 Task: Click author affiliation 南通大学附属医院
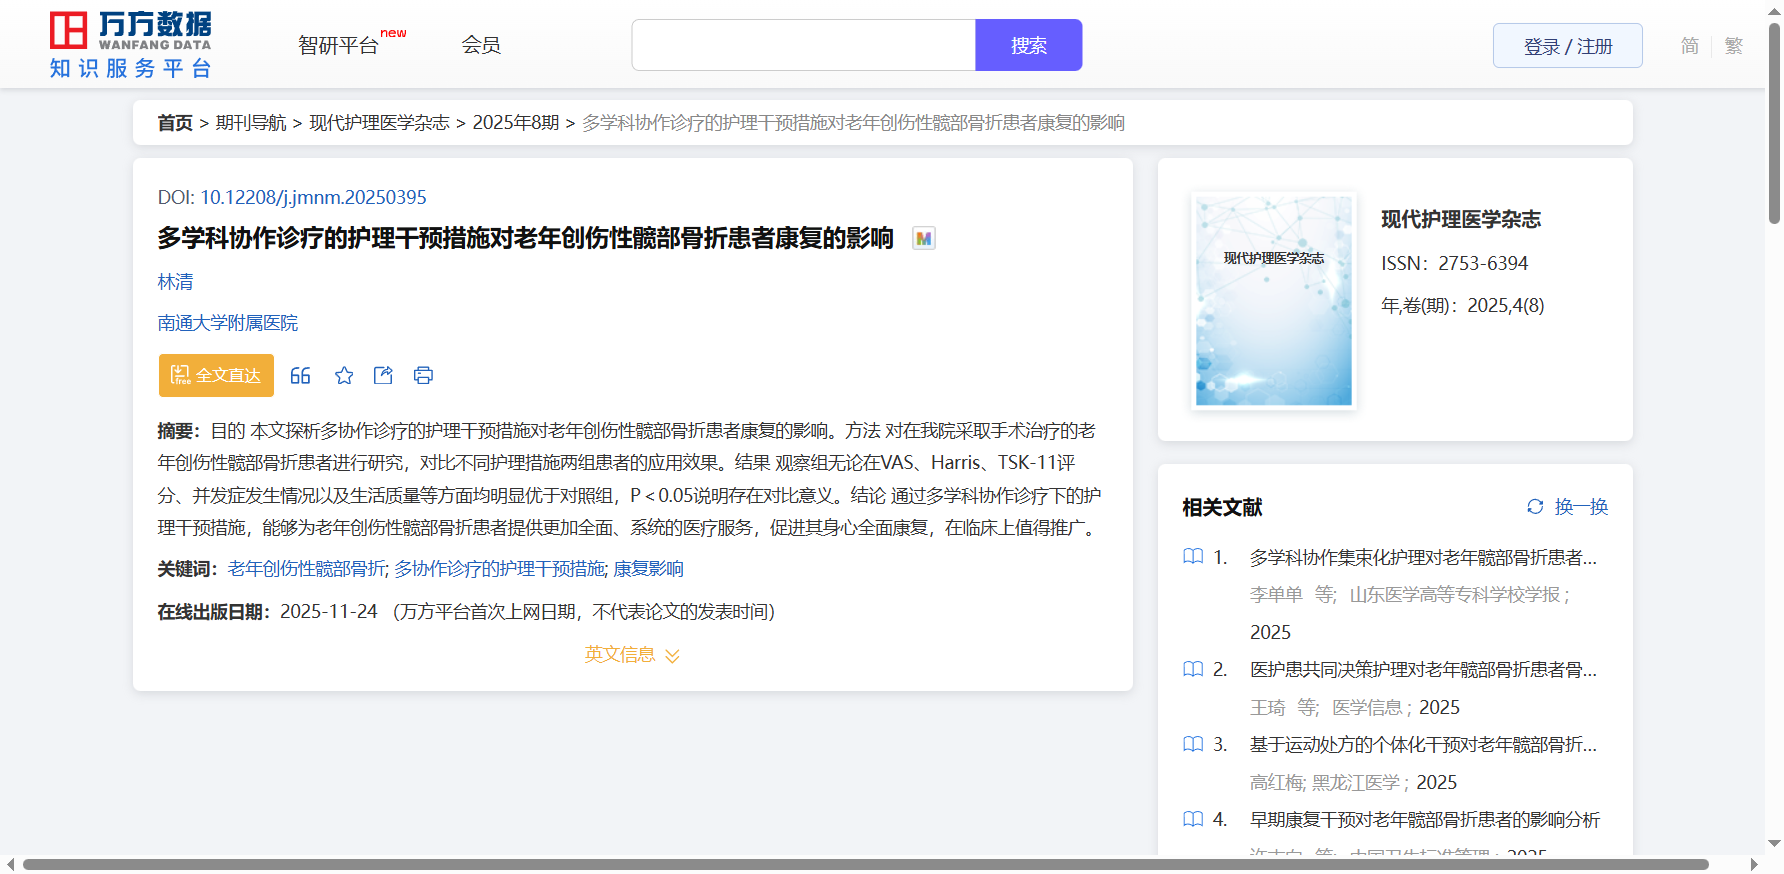(228, 323)
